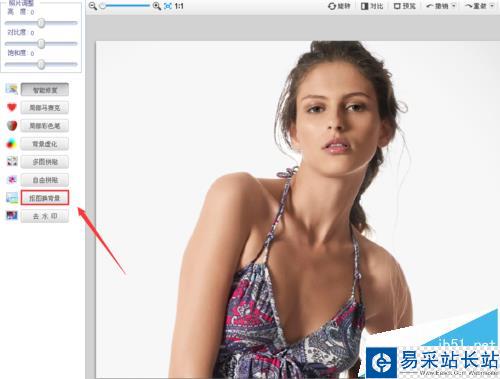Open the 多图拼贴 multi-image collage button
Screen dimensions: 500x379
click(45, 162)
